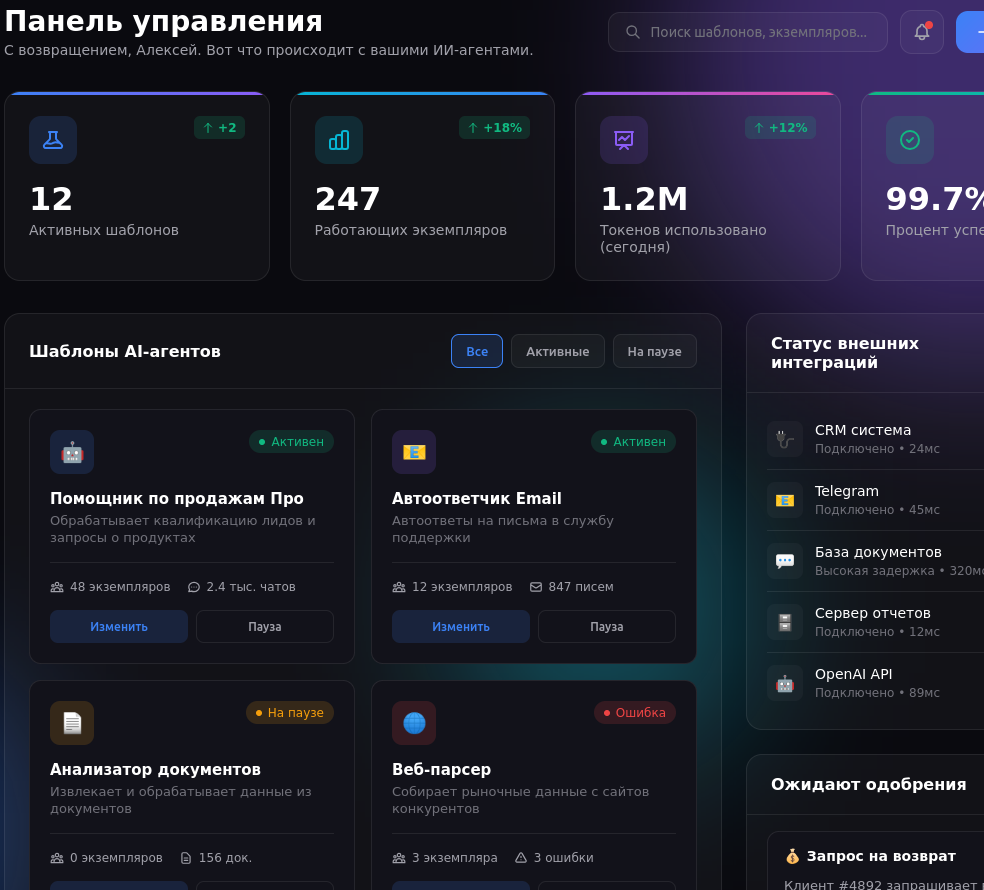
Task: Click the Ошибка badge on Веб-парсер
Action: (x=635, y=712)
